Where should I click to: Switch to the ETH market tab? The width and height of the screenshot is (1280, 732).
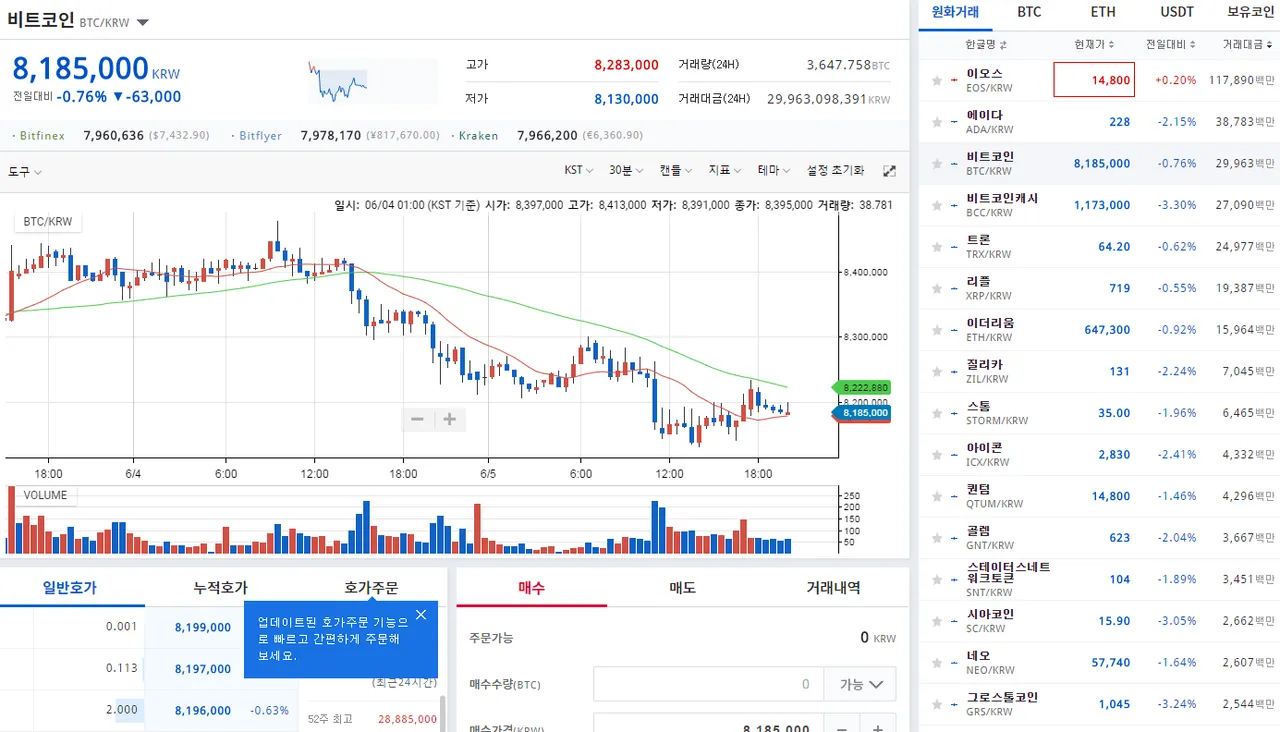coord(1103,13)
